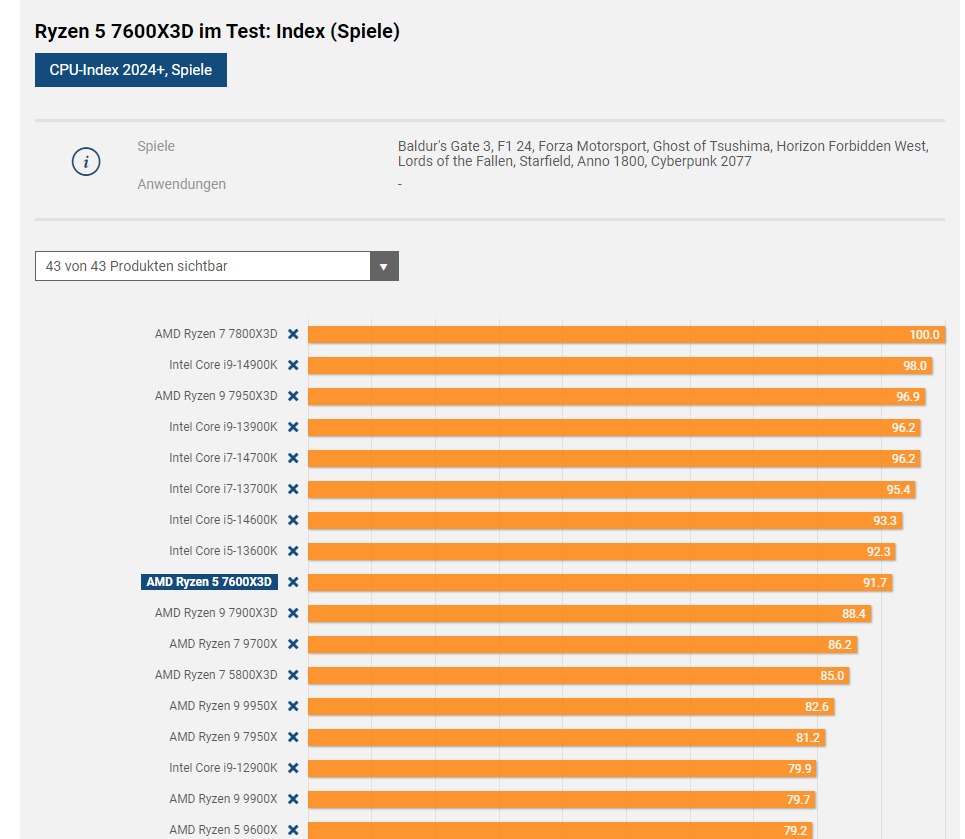The width and height of the screenshot is (965, 839).
Task: Remove AMD Ryzen 9 7950X via its X icon
Action: click(x=293, y=737)
